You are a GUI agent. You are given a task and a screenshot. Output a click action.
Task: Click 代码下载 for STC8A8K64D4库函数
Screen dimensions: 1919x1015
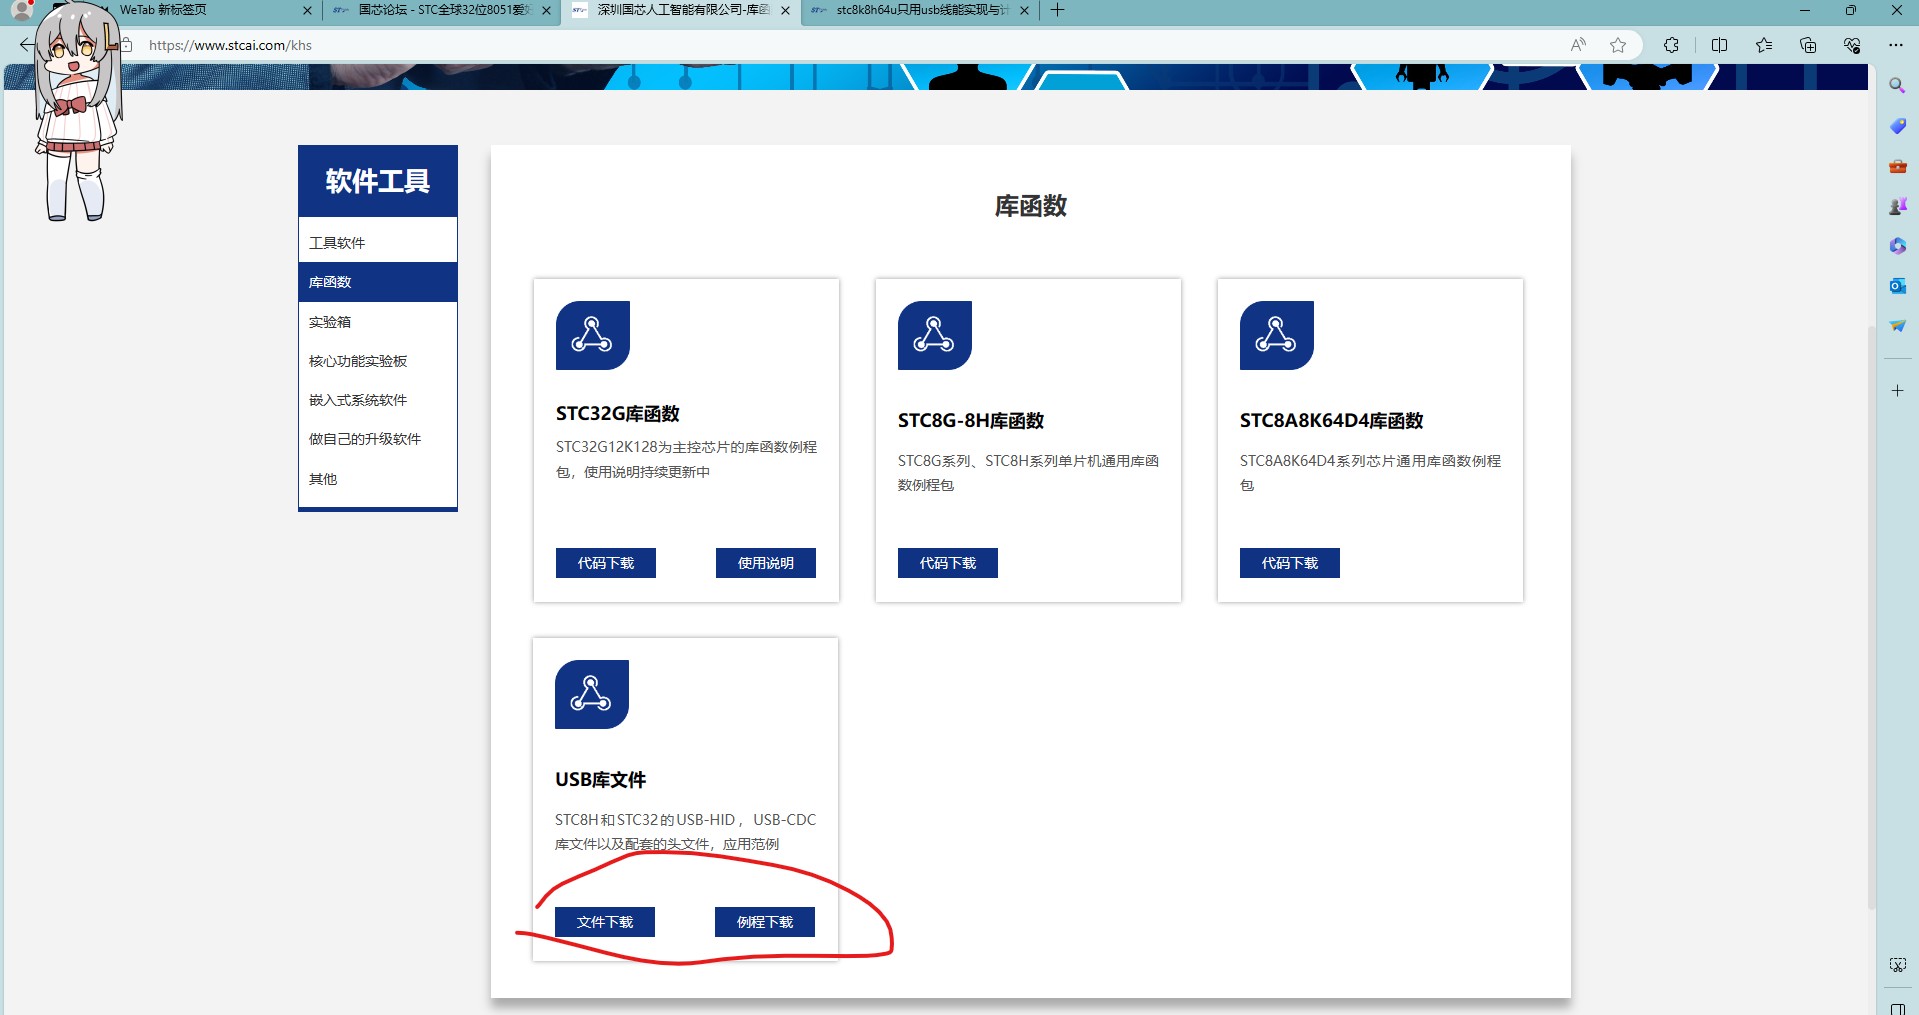tap(1290, 563)
